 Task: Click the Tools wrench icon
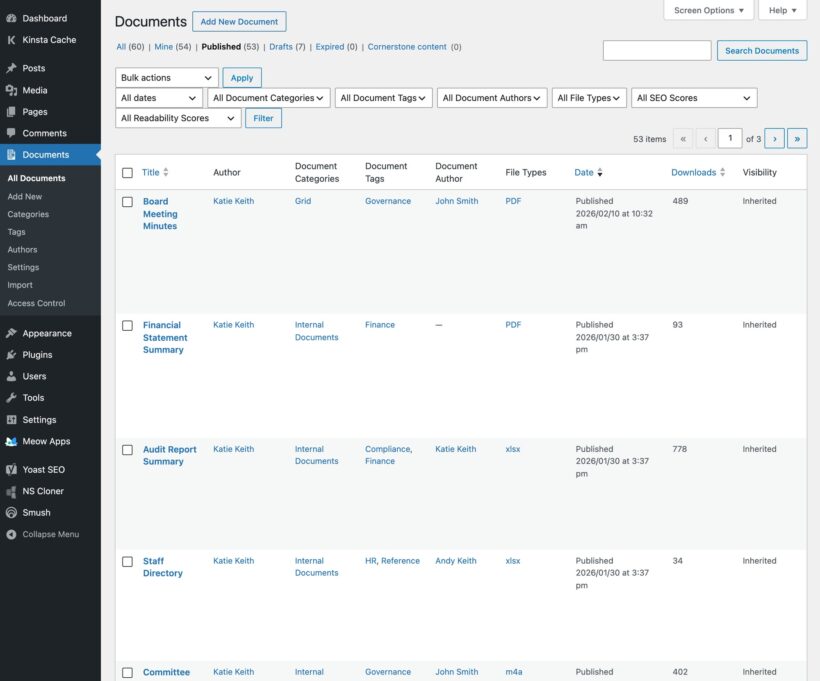click(11, 398)
